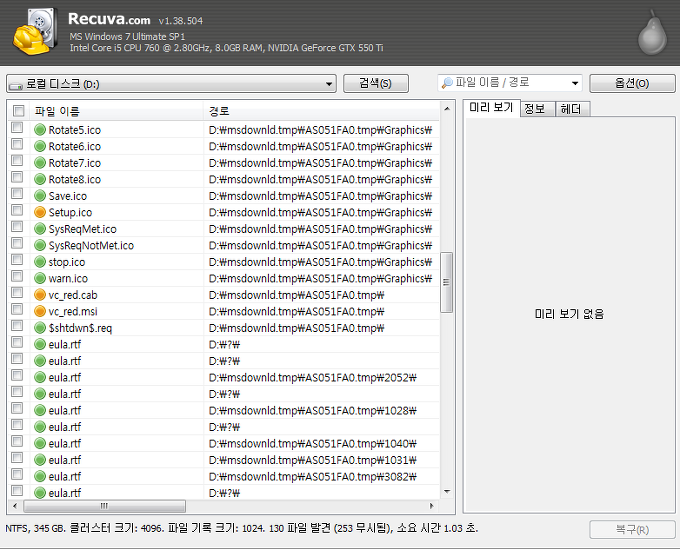Click path ending in tmp\2052\

(x=313, y=377)
